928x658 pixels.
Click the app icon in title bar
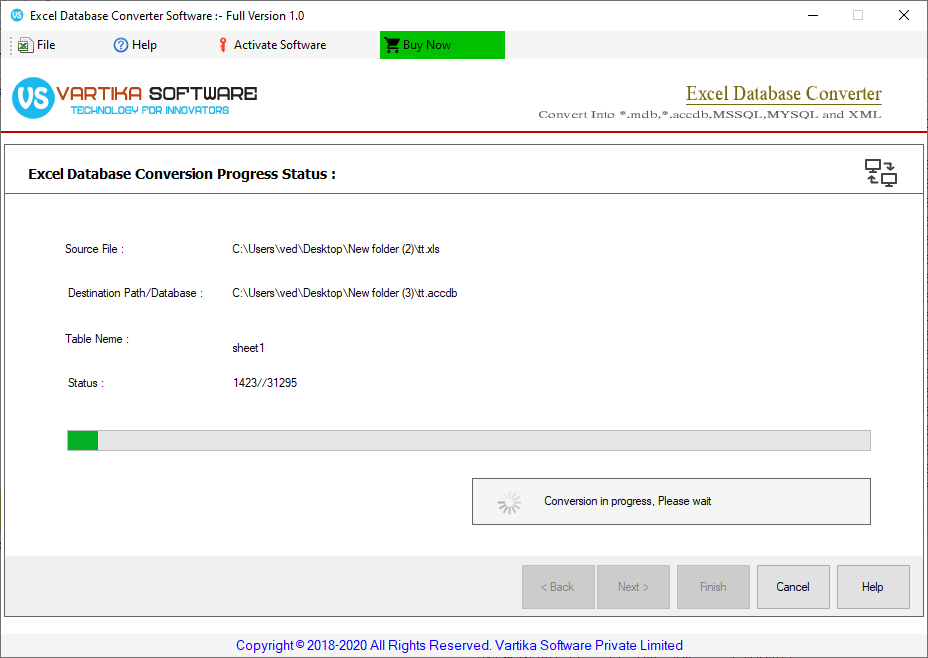(x=17, y=15)
